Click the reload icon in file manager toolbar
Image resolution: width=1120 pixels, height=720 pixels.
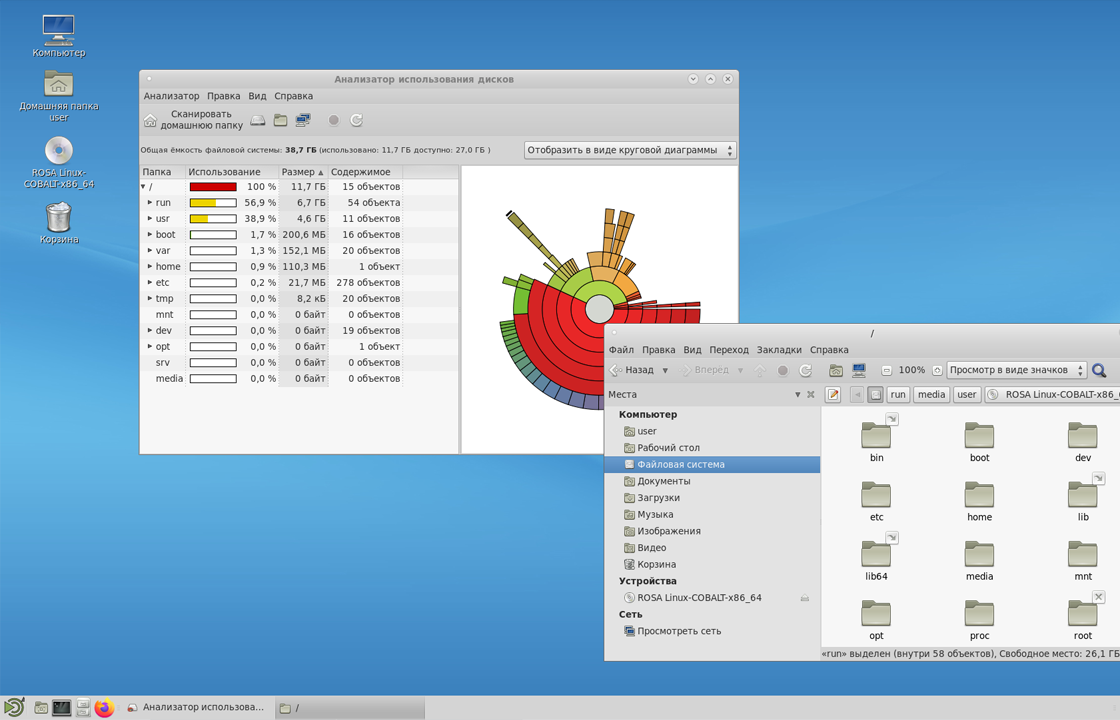(806, 371)
